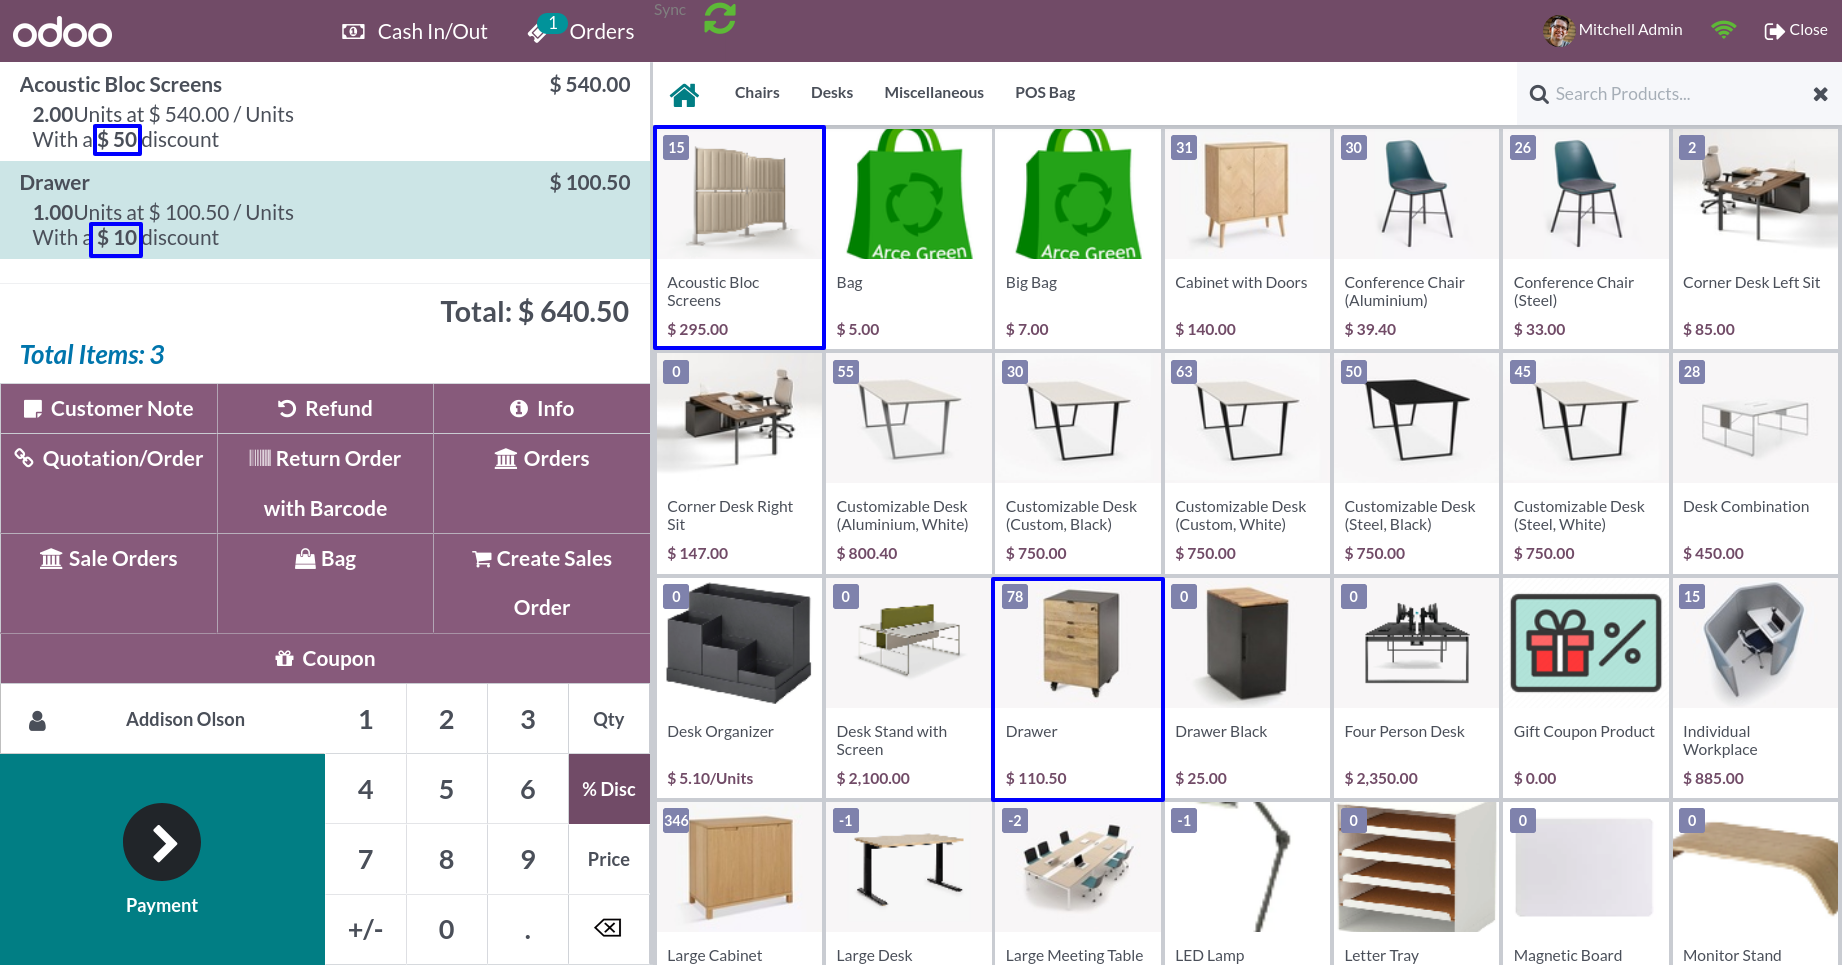The height and width of the screenshot is (965, 1842).
Task: Click numpad digit 0
Action: tap(446, 929)
